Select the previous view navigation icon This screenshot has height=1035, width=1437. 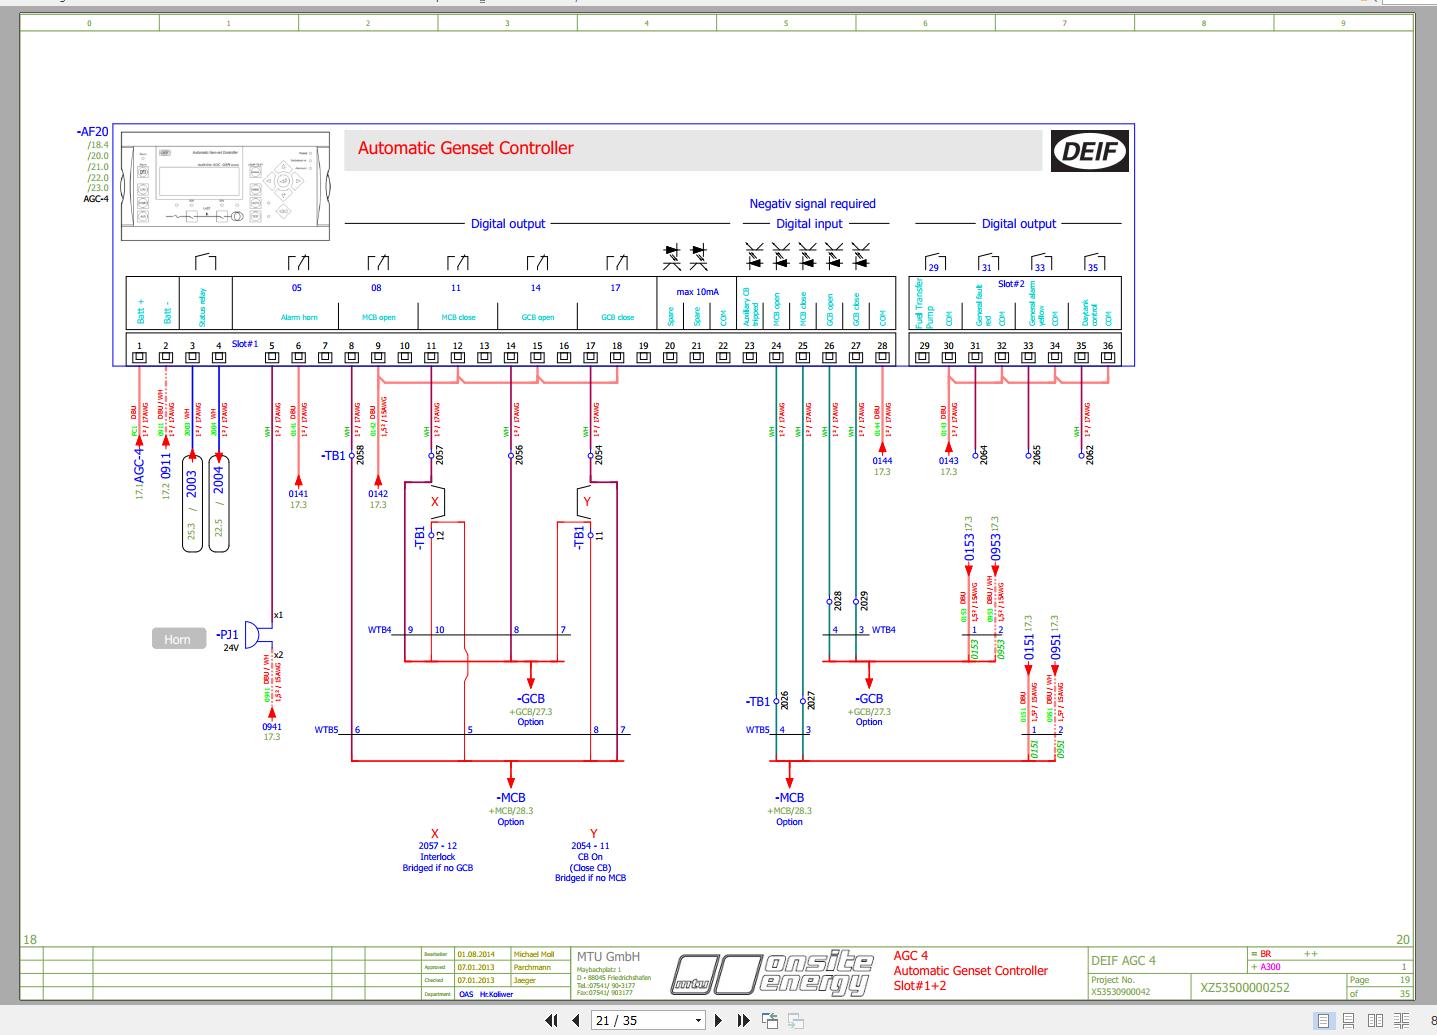[771, 1020]
